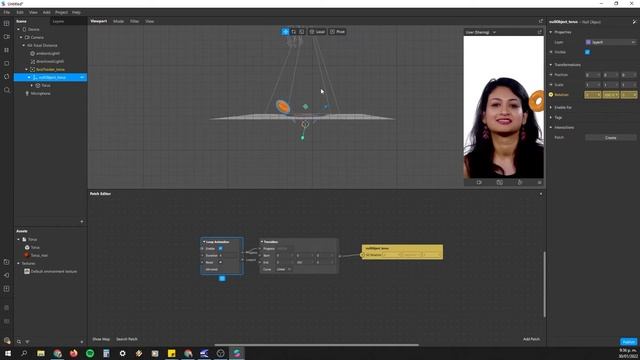Open the Edit menu

[20, 12]
